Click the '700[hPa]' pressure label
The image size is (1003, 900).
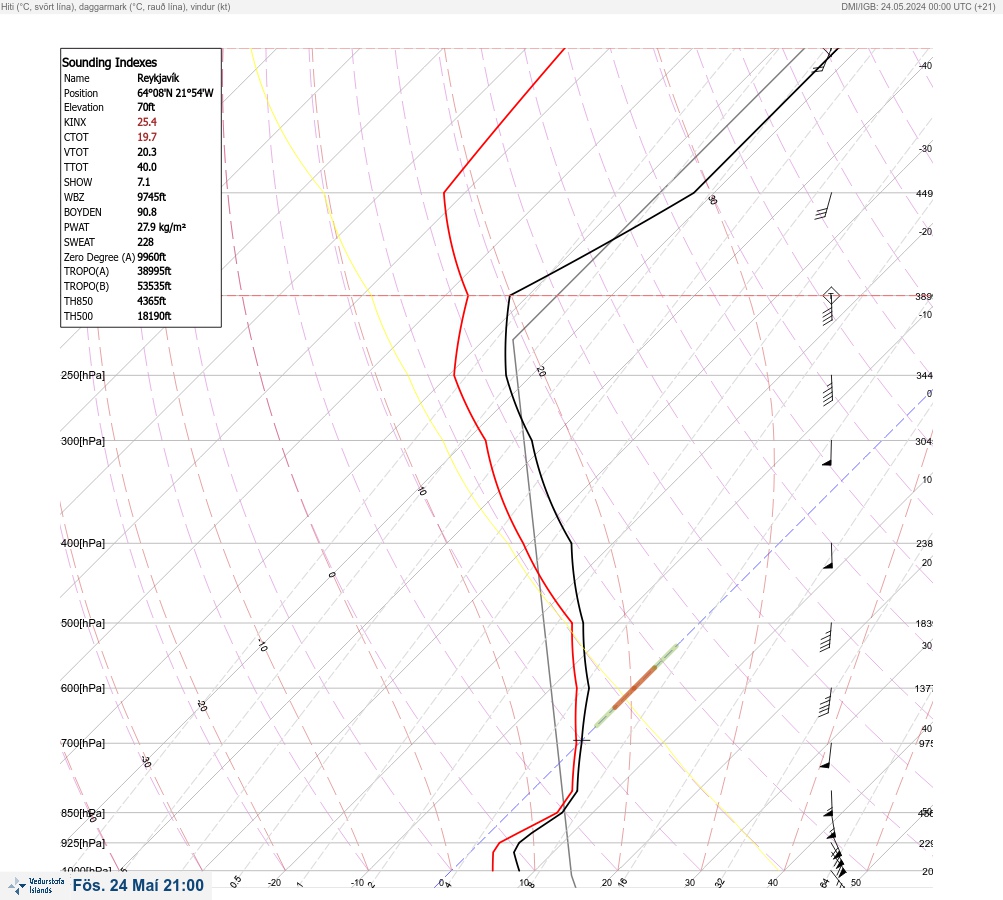pos(83,743)
